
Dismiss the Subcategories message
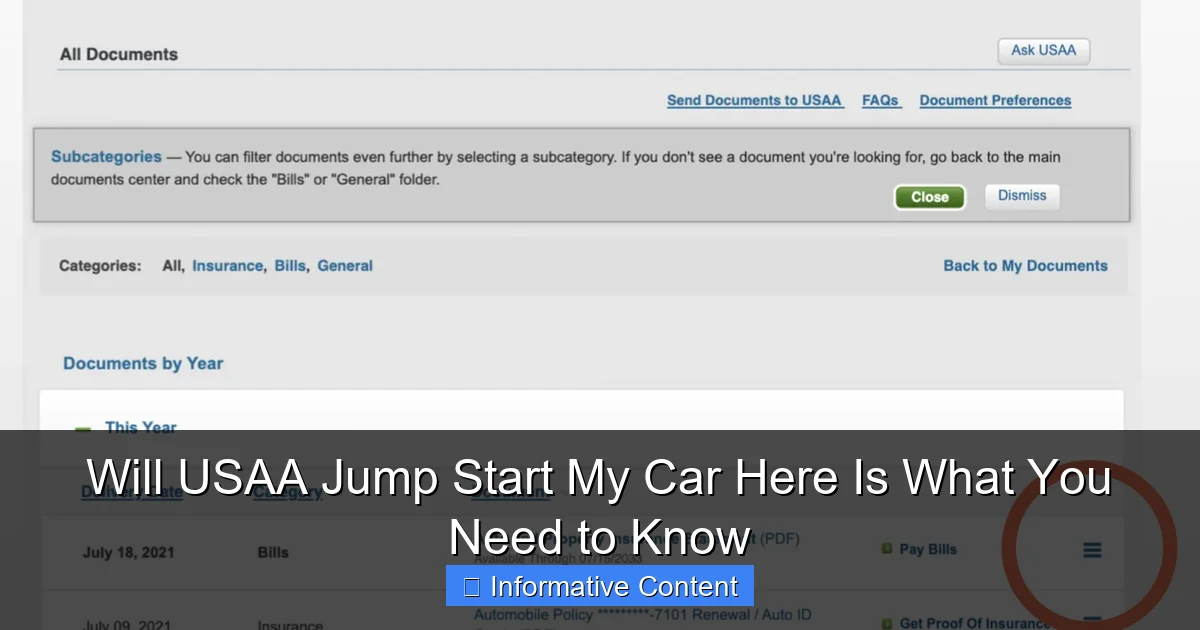pos(1021,196)
